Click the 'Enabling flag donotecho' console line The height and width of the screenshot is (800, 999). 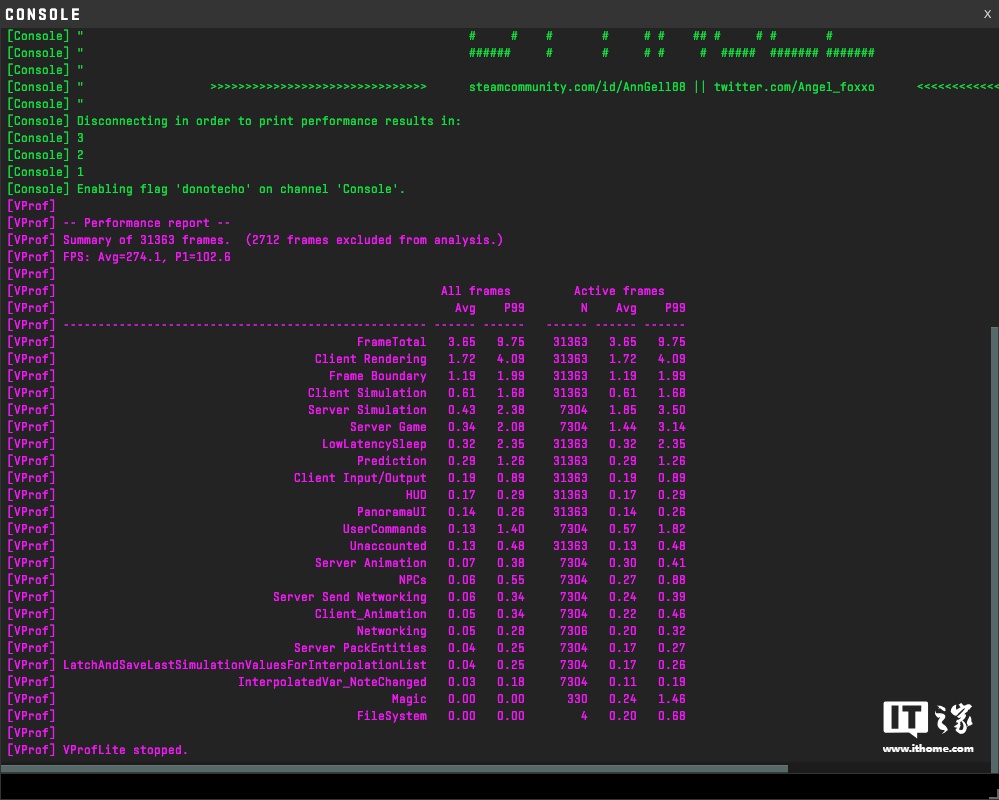[240, 189]
